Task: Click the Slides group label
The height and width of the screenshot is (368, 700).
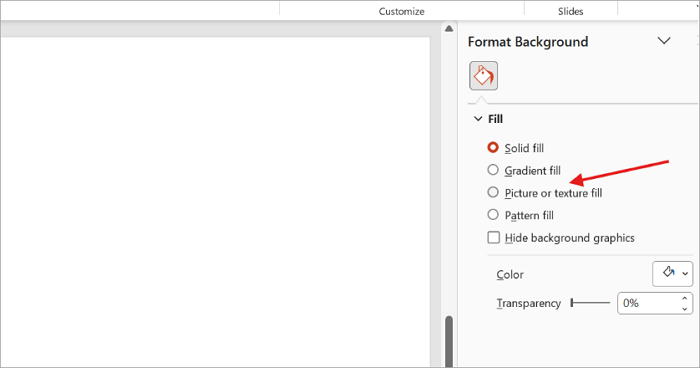Action: (571, 12)
